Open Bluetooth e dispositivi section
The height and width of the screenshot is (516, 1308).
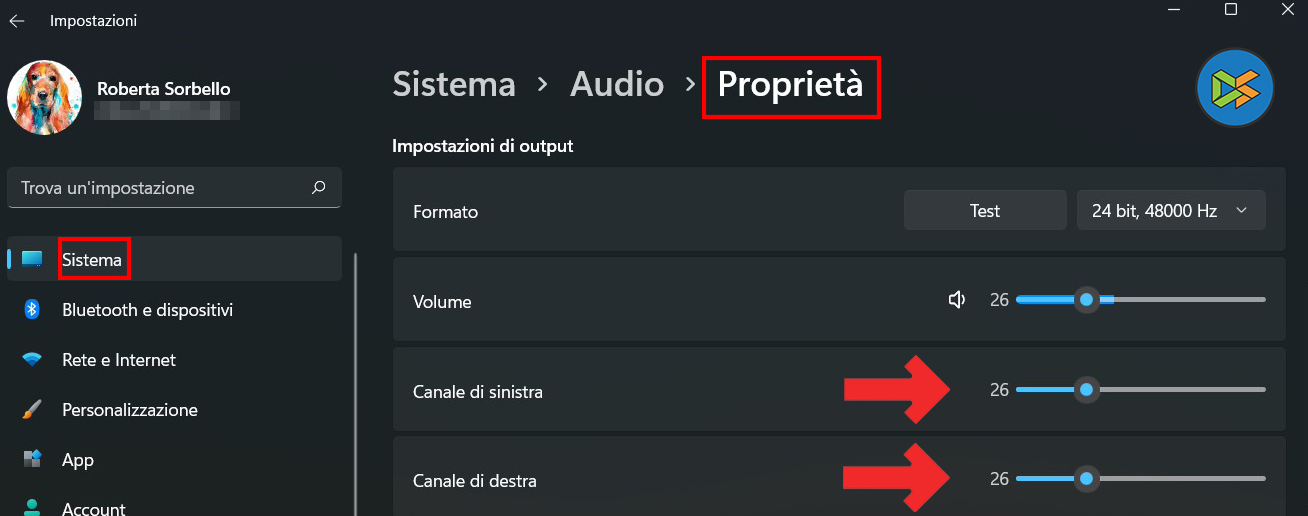tap(147, 310)
